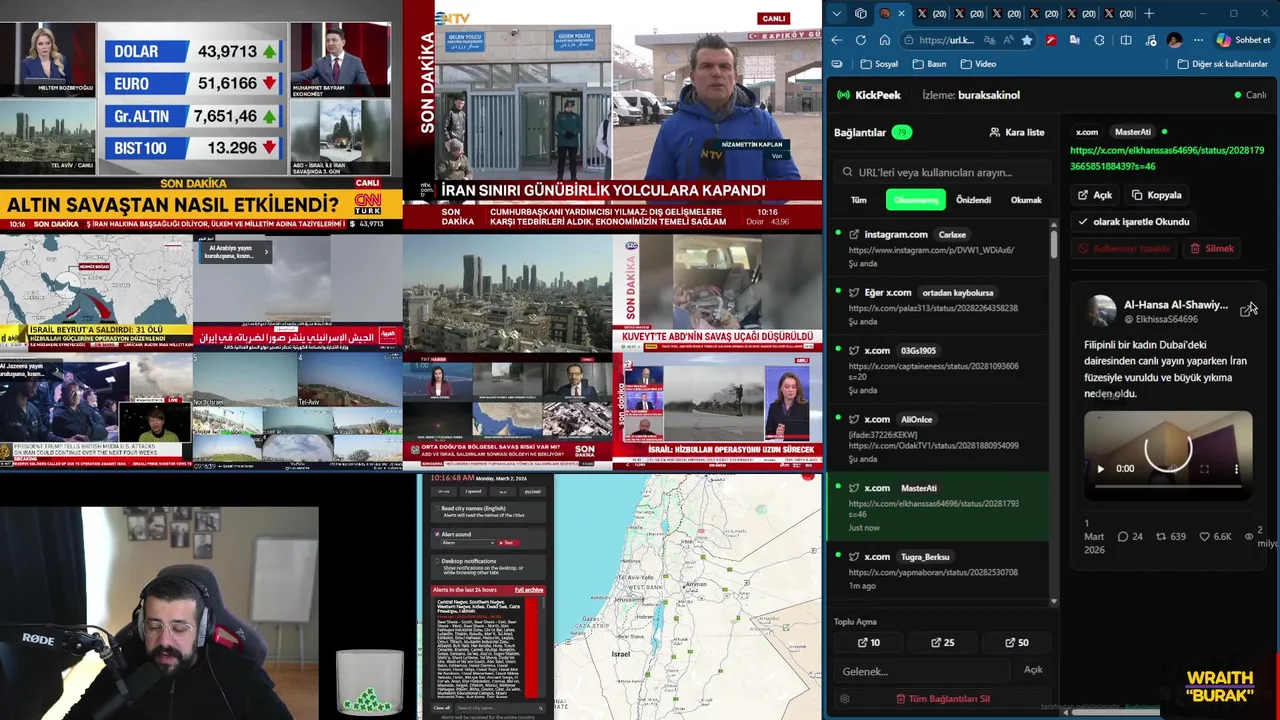Fullscreen the embedded tweet video

pyautogui.click(x=1204, y=468)
